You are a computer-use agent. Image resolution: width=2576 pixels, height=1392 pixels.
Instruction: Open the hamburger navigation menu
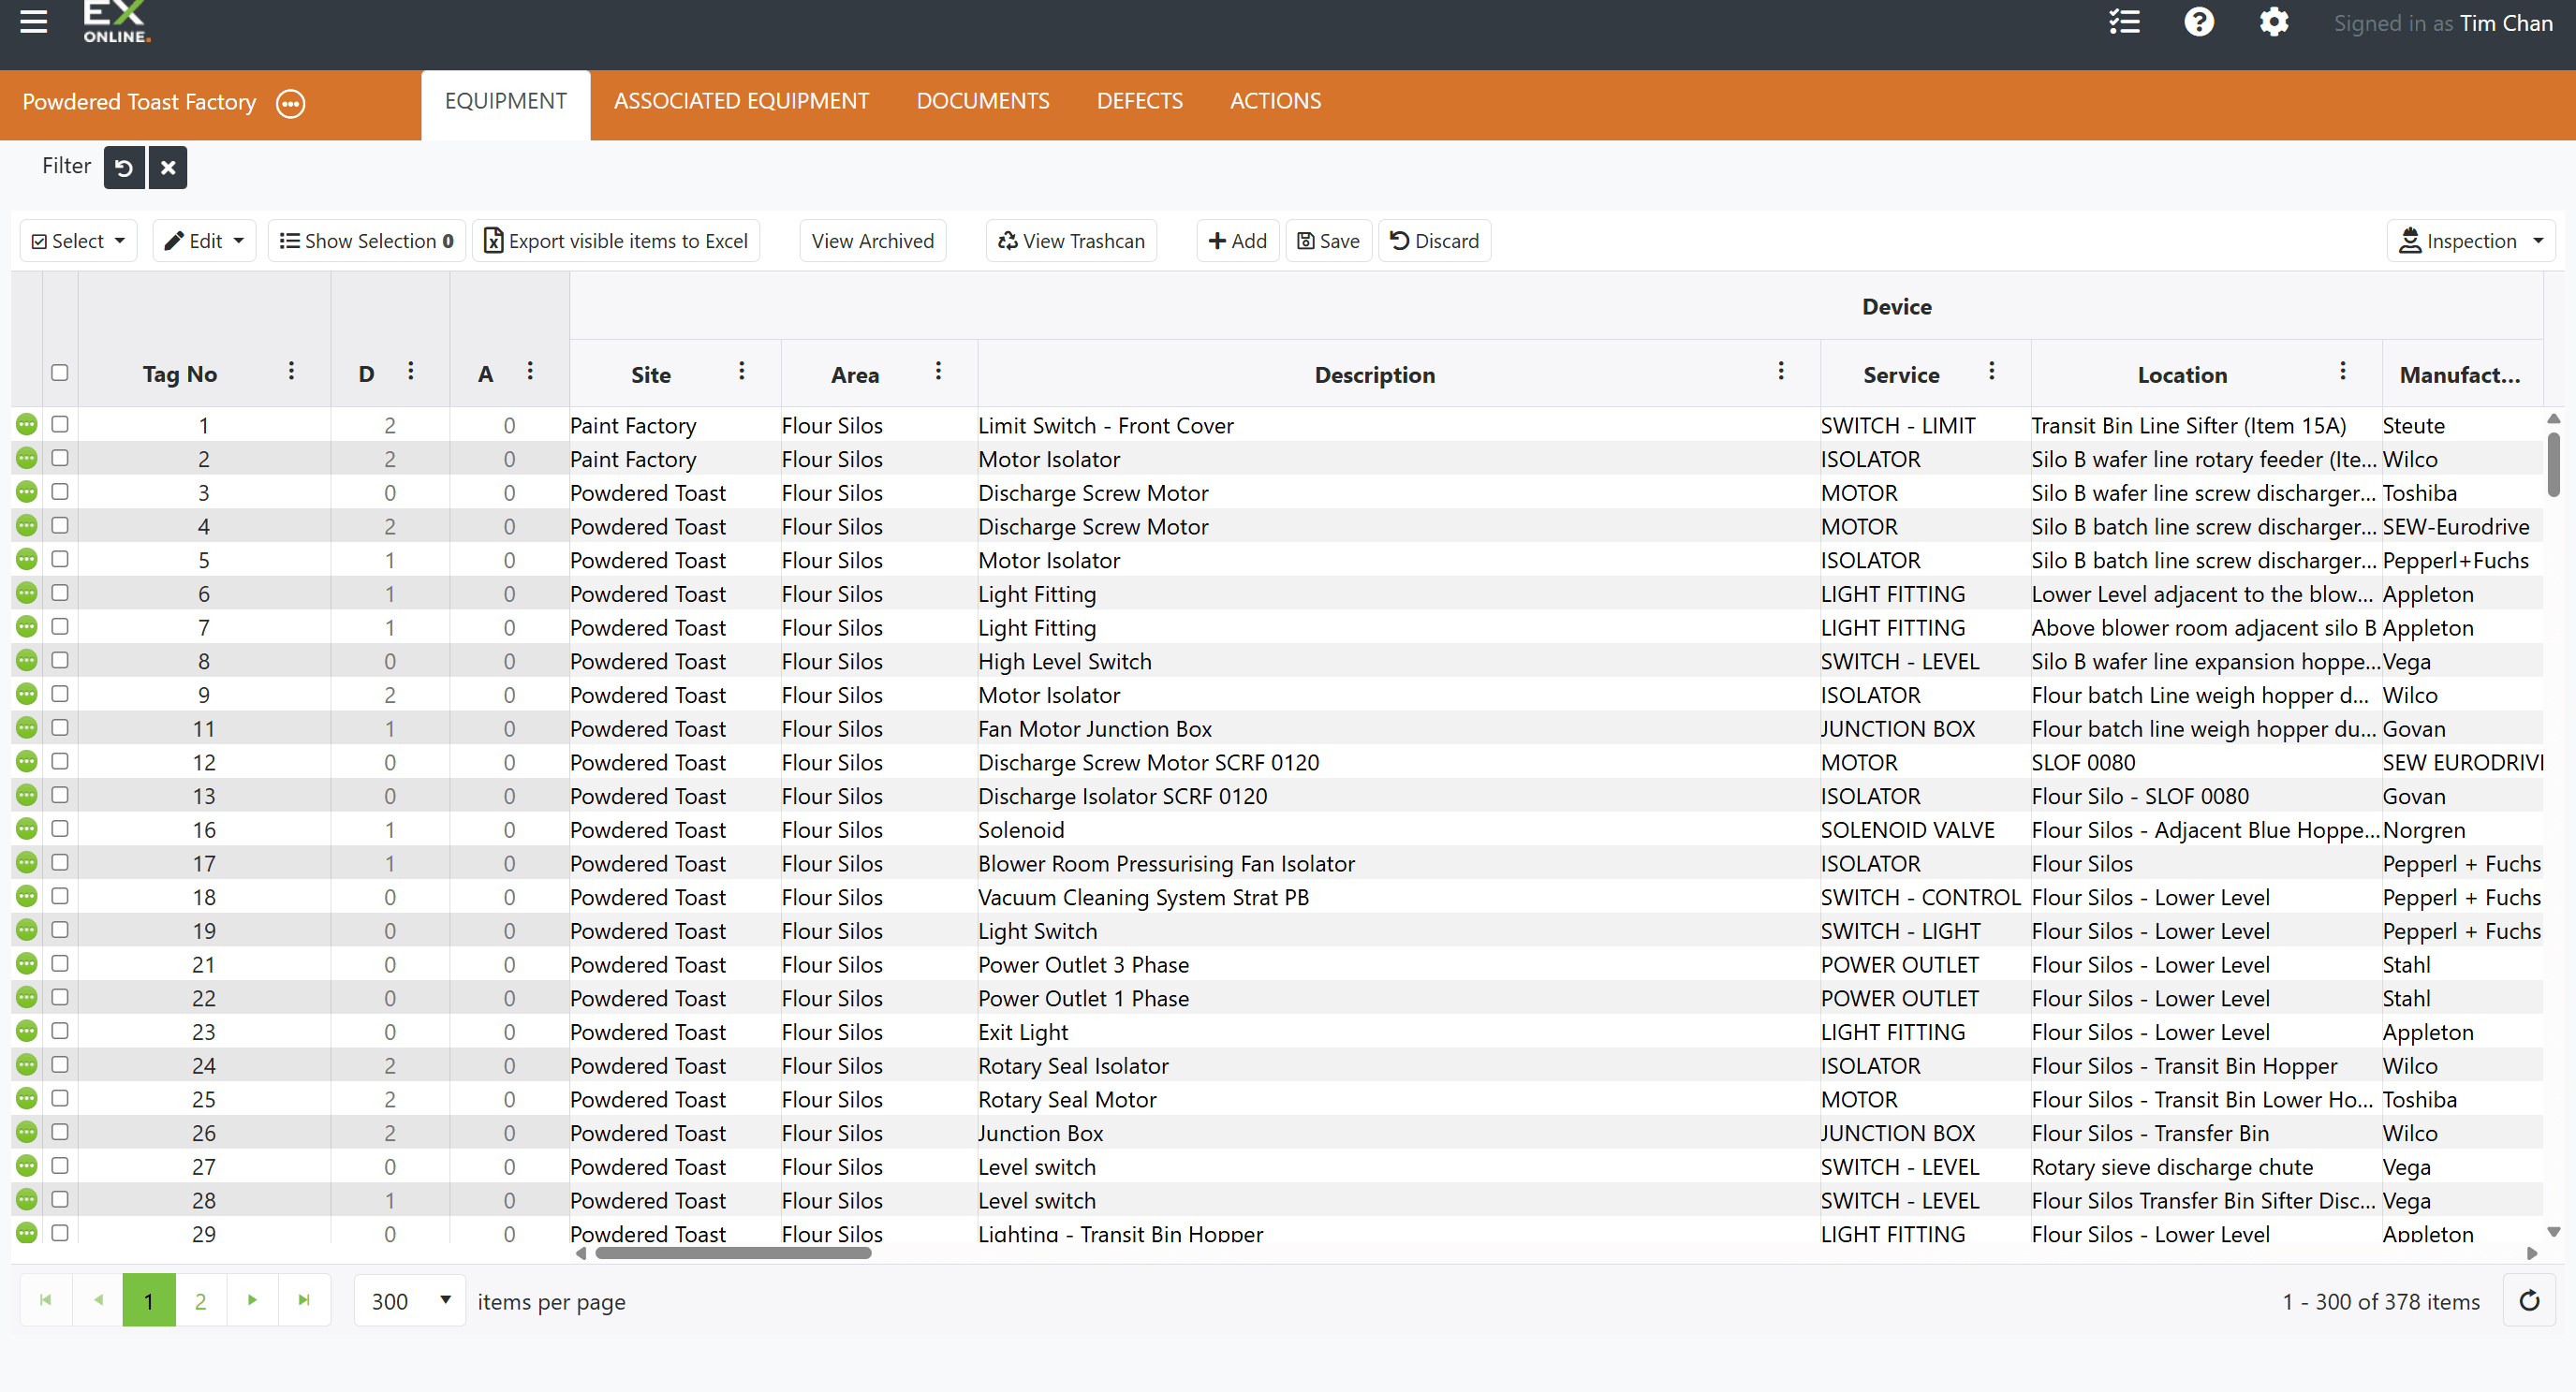(x=34, y=22)
